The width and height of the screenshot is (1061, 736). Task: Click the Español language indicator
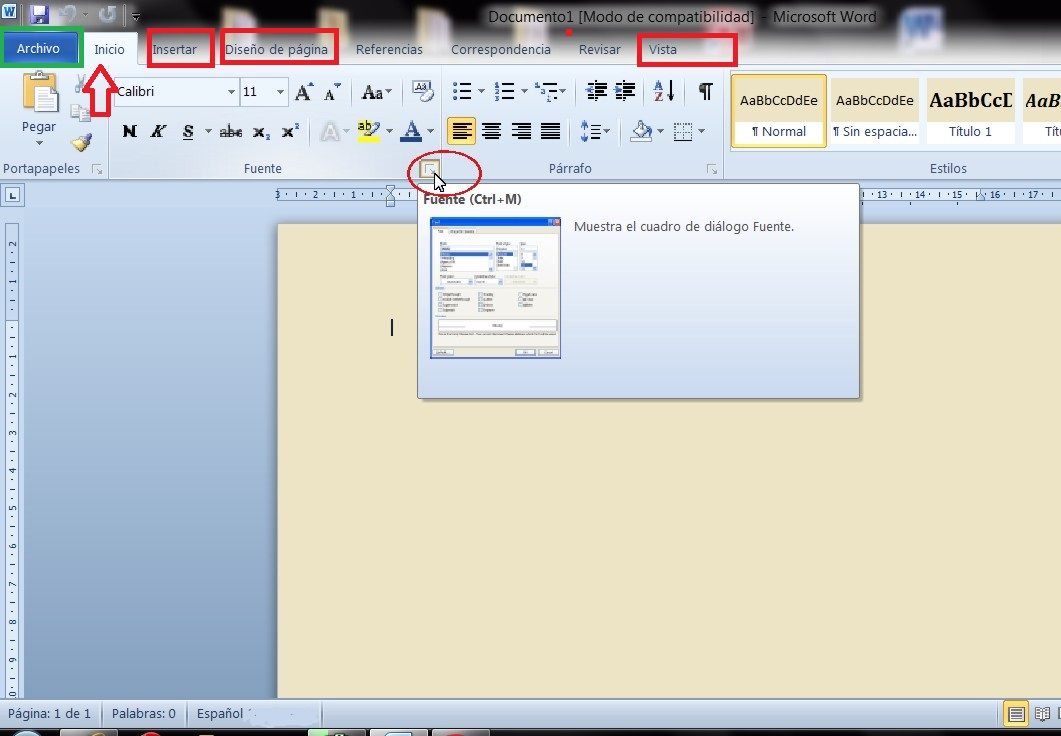220,713
